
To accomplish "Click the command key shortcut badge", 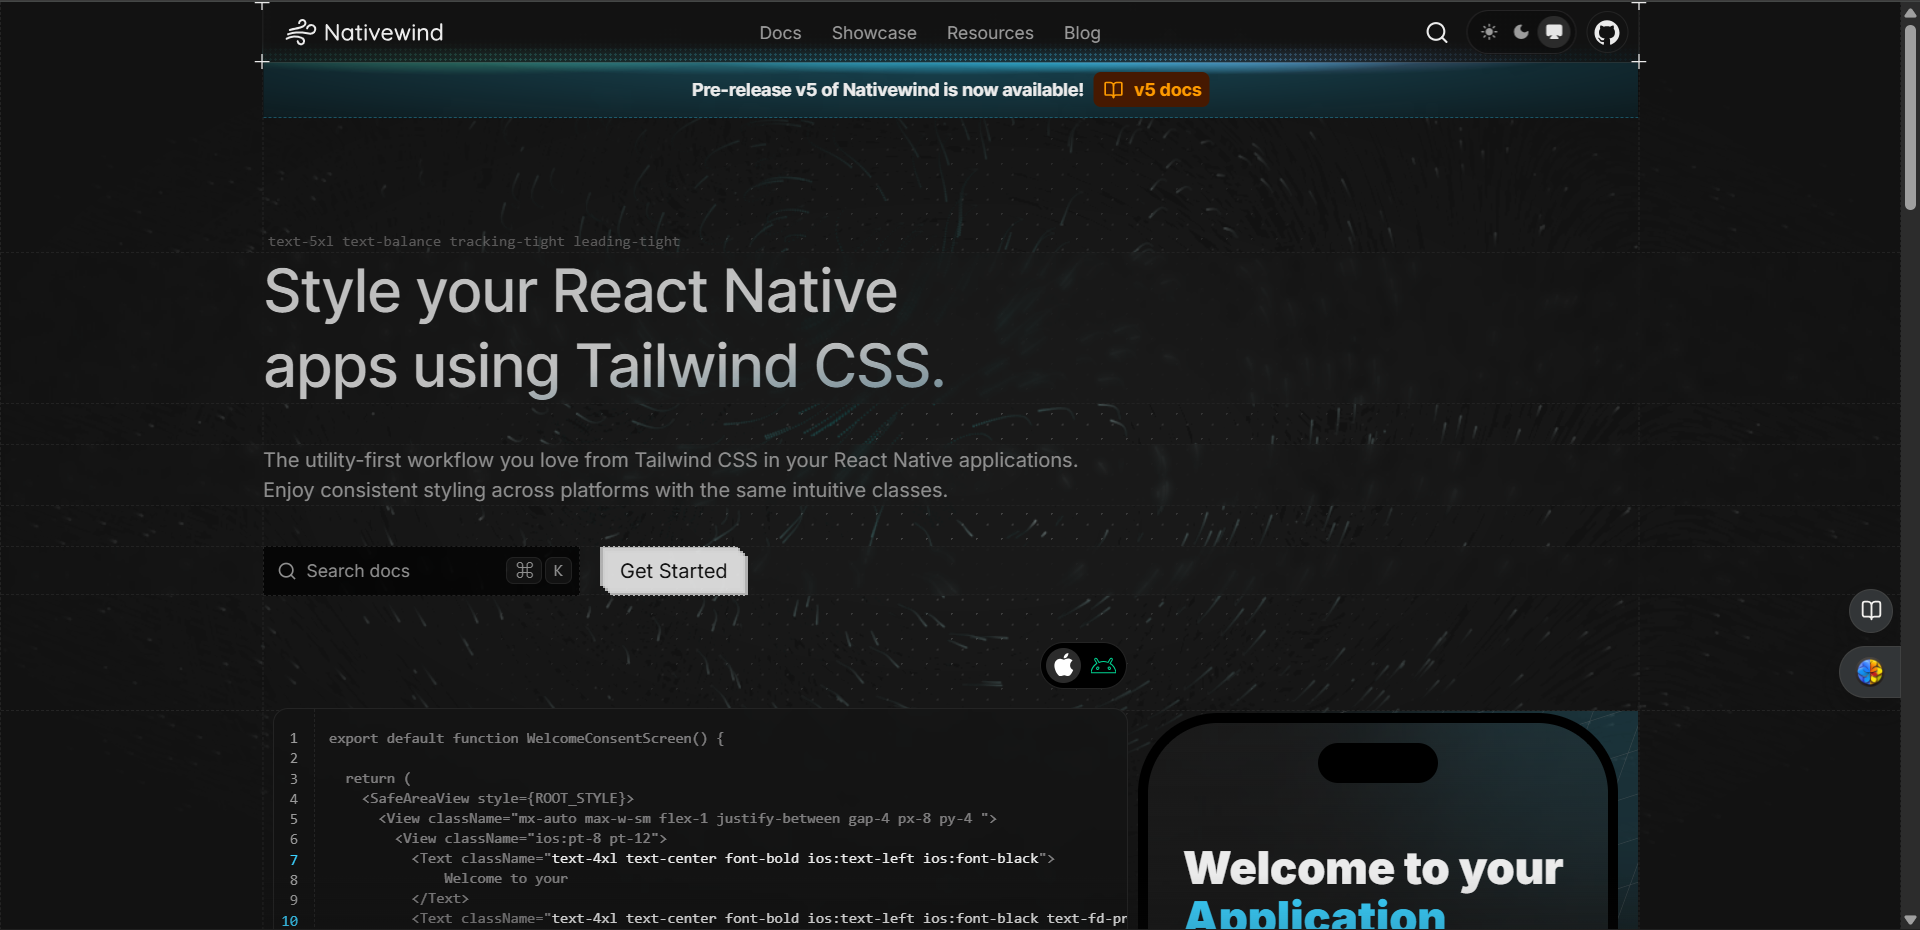I will [524, 570].
